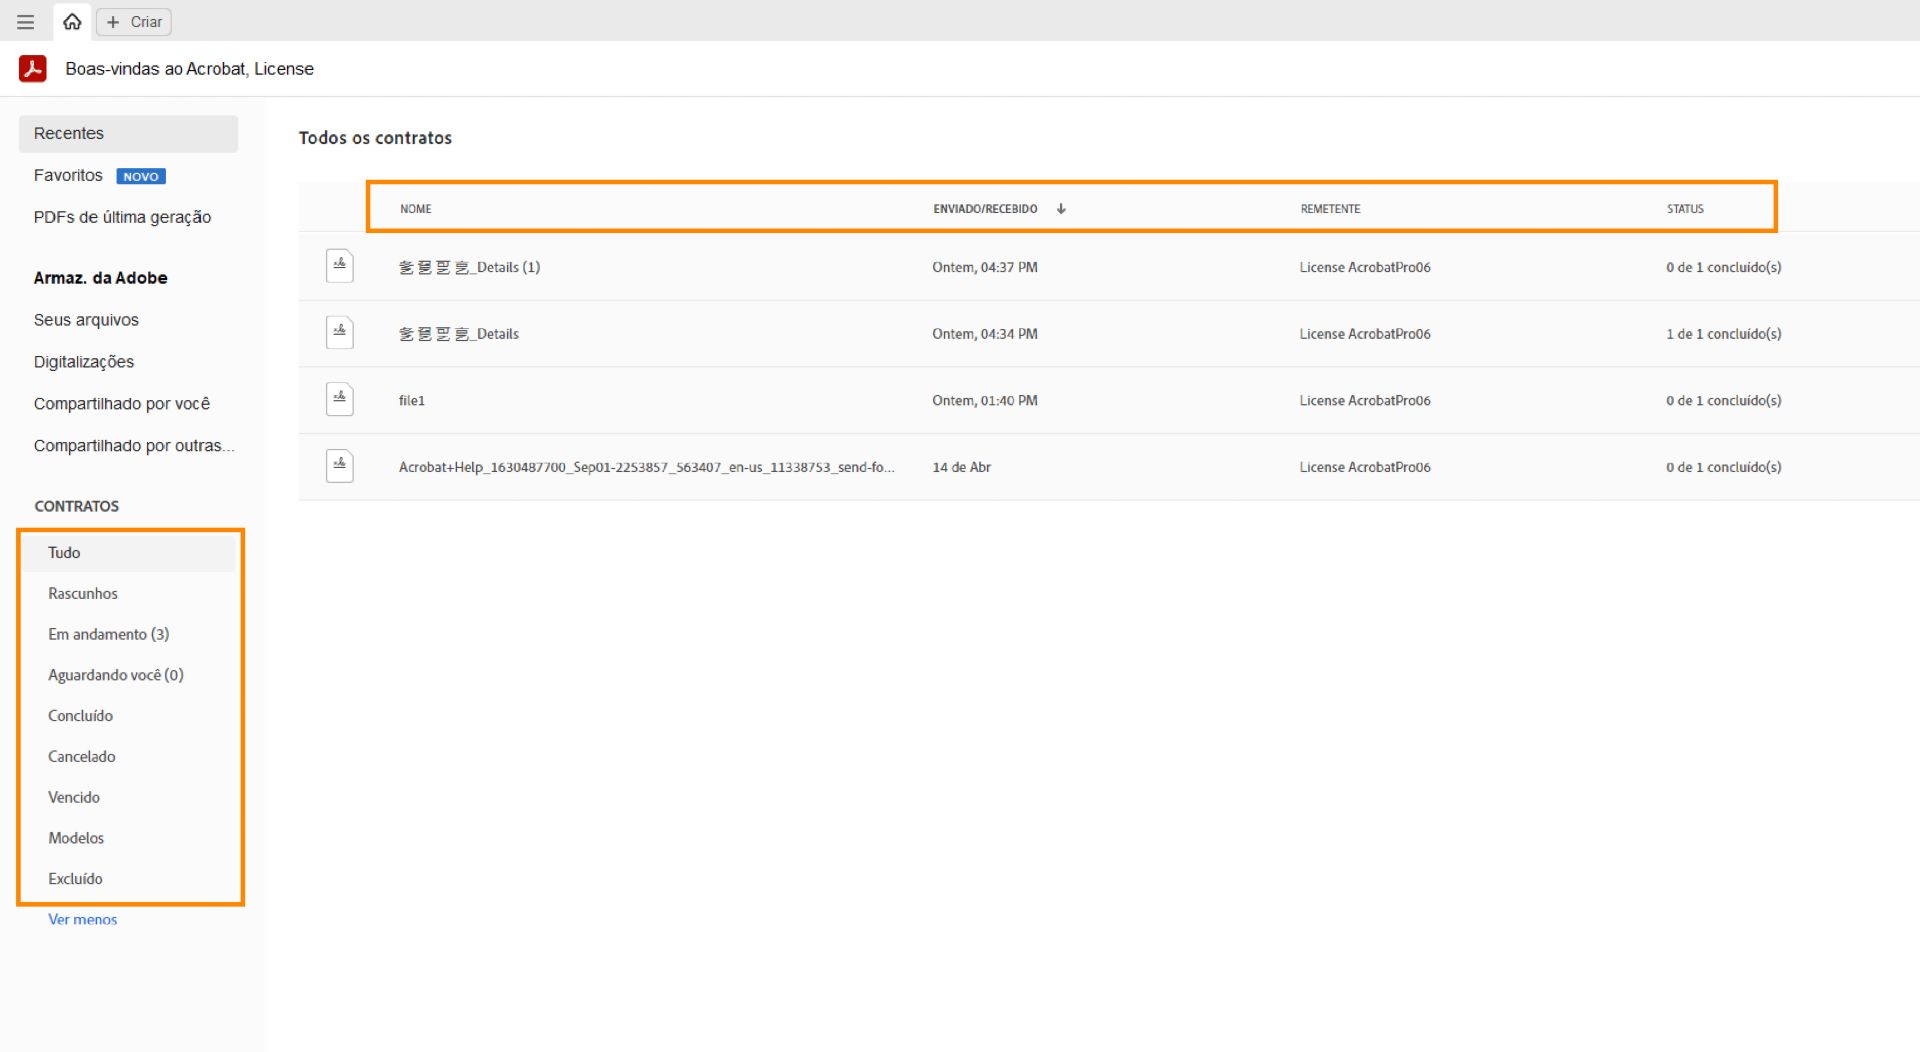Sort by the Enviado/Recebido column header

point(985,209)
